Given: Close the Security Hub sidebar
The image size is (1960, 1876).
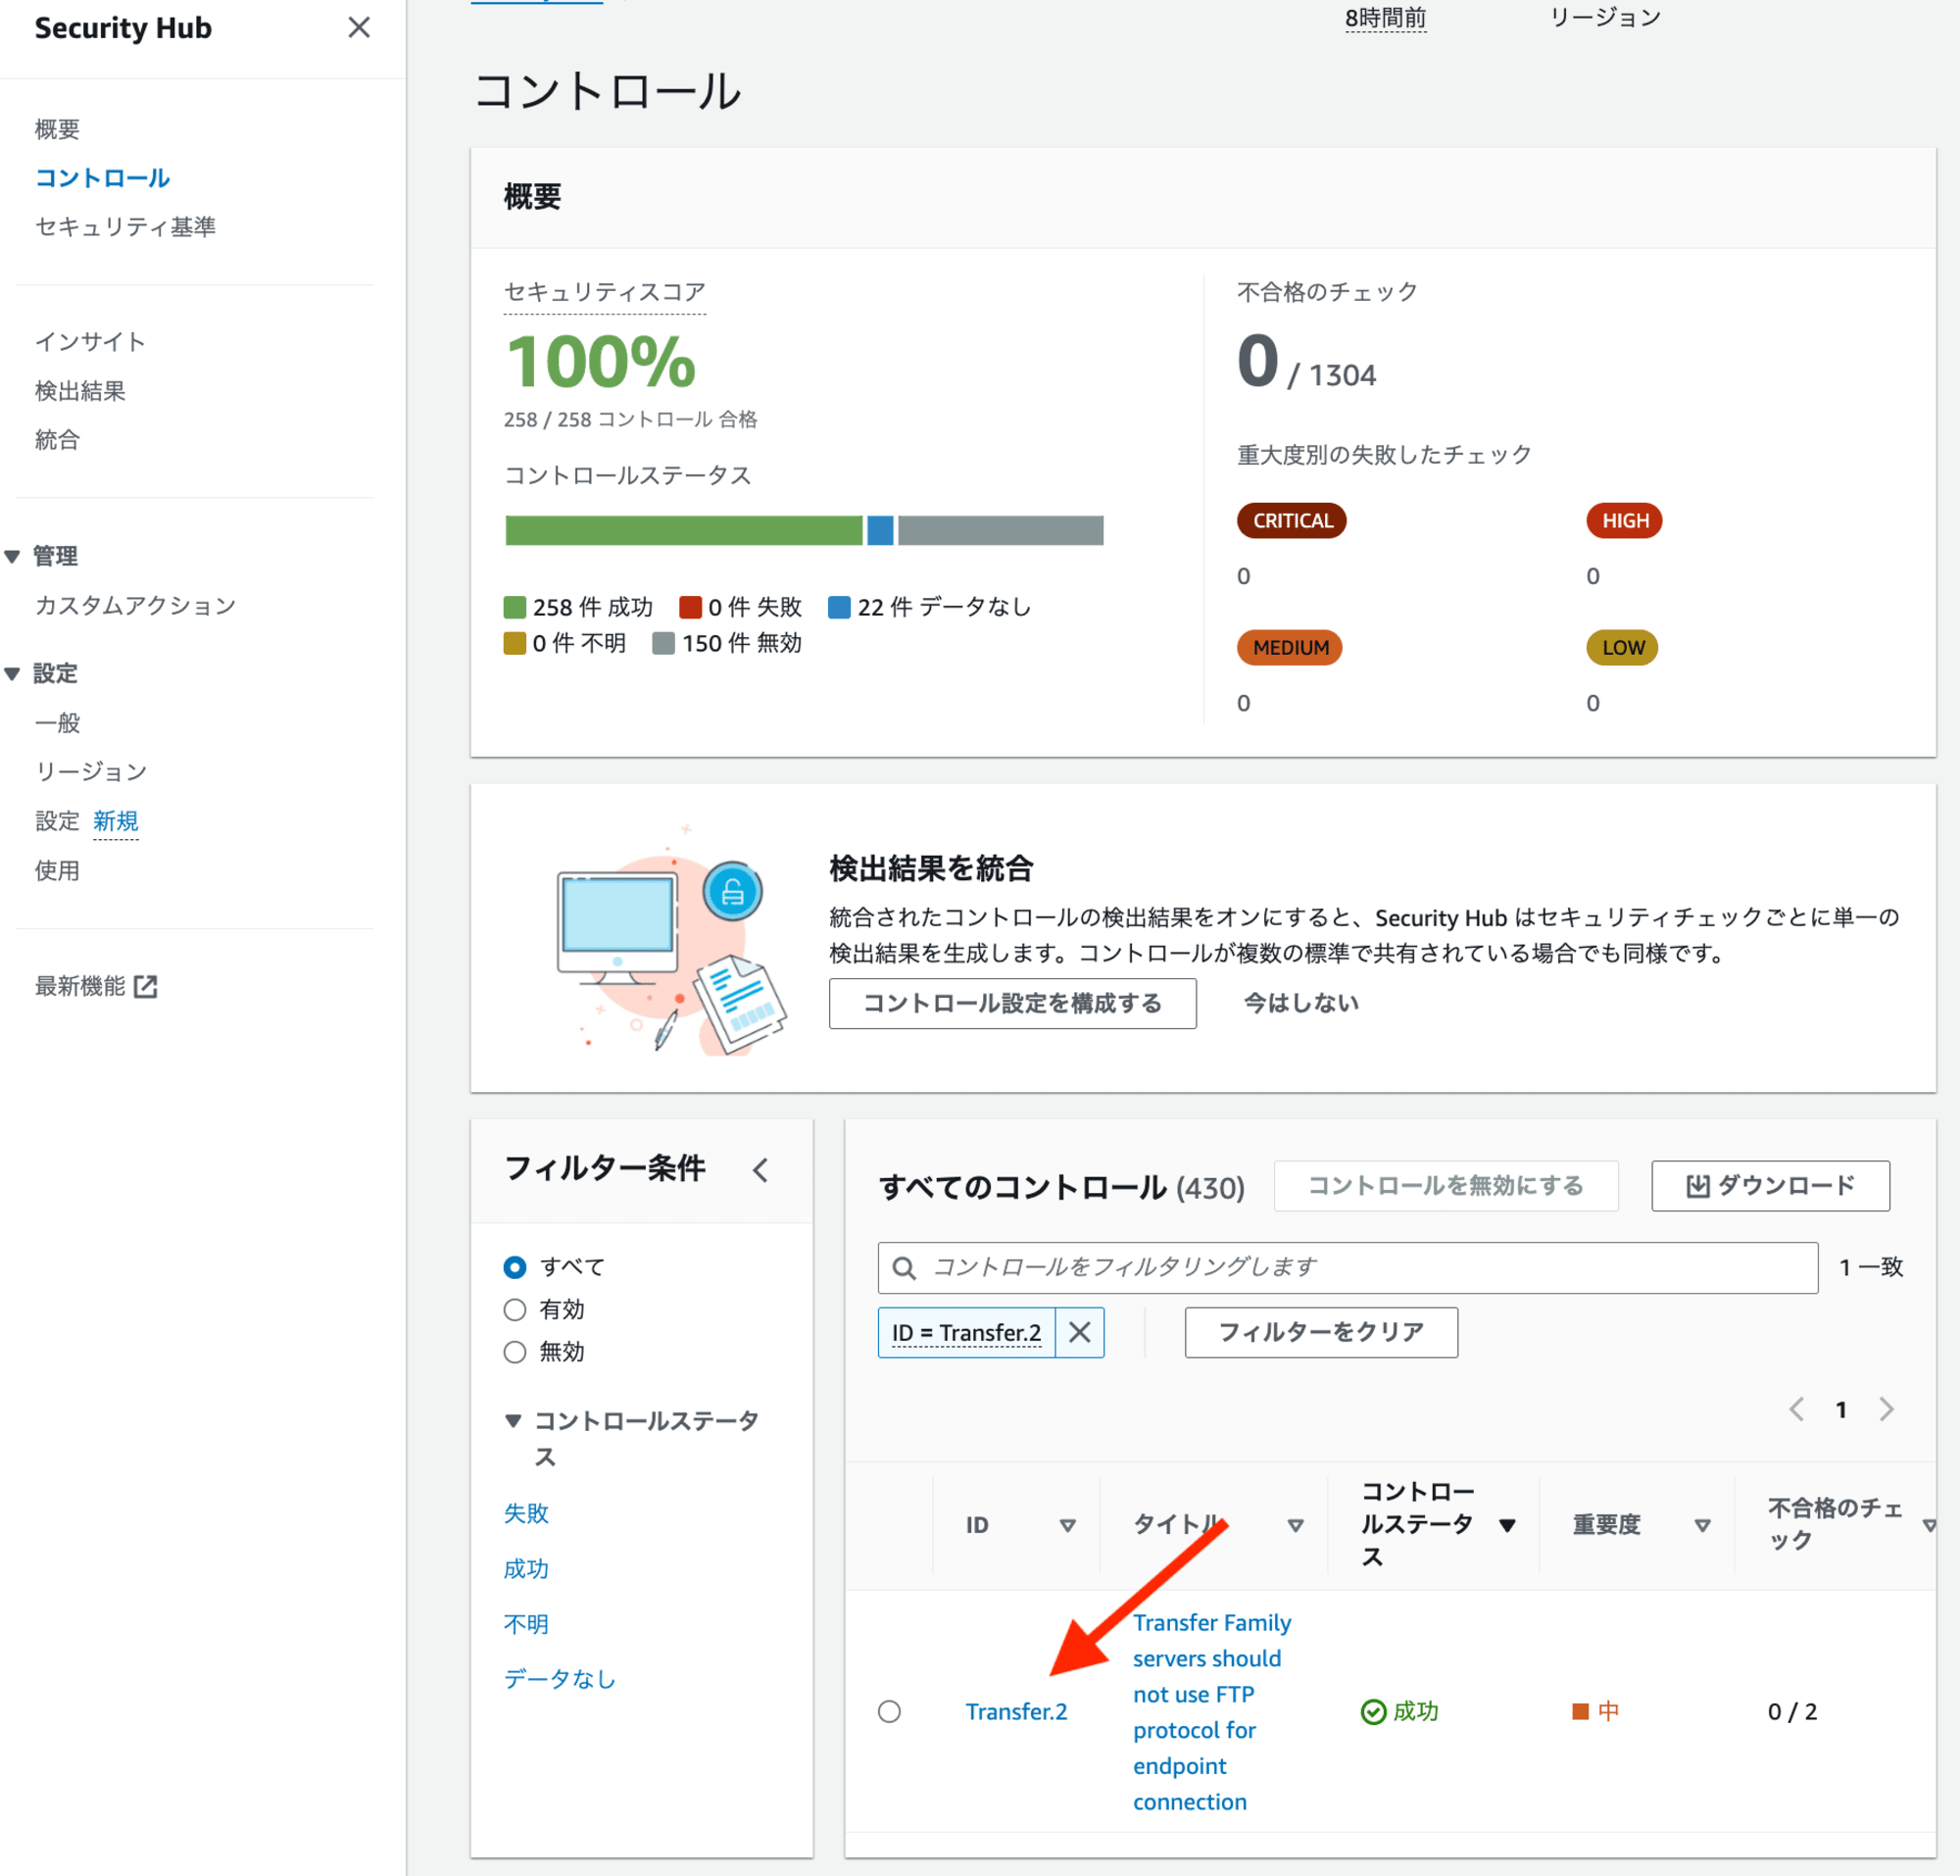Looking at the screenshot, I should 359,28.
